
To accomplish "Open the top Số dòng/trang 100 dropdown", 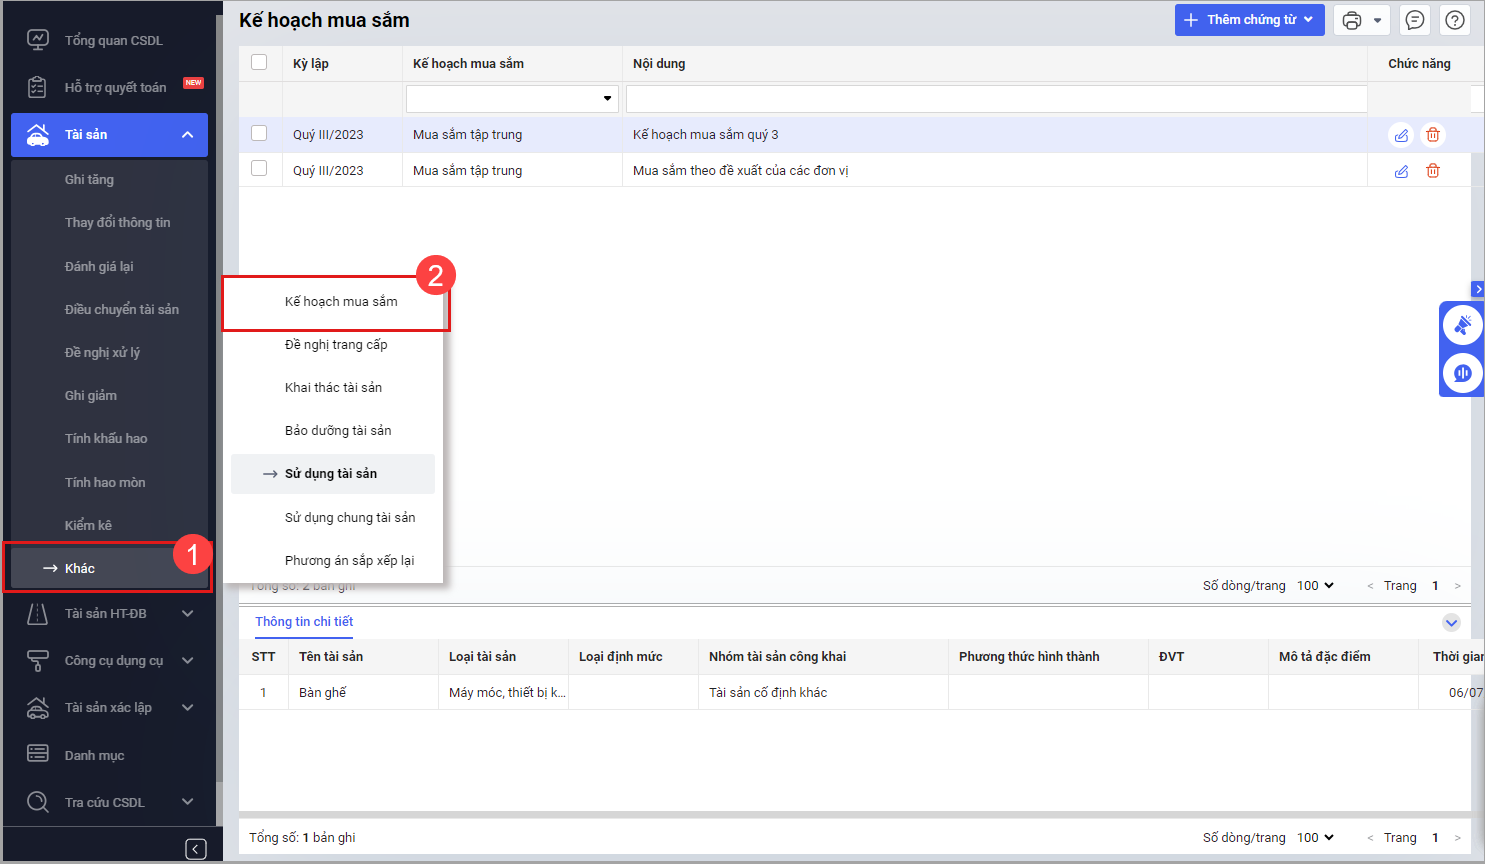I will [x=1315, y=586].
